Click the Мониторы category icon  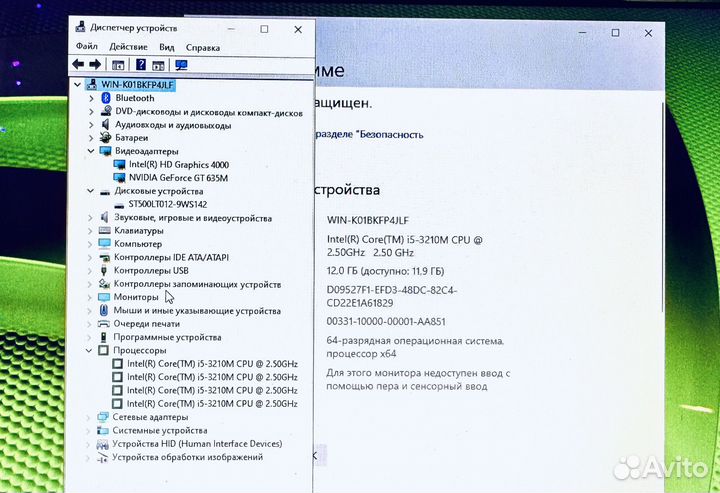click(104, 297)
